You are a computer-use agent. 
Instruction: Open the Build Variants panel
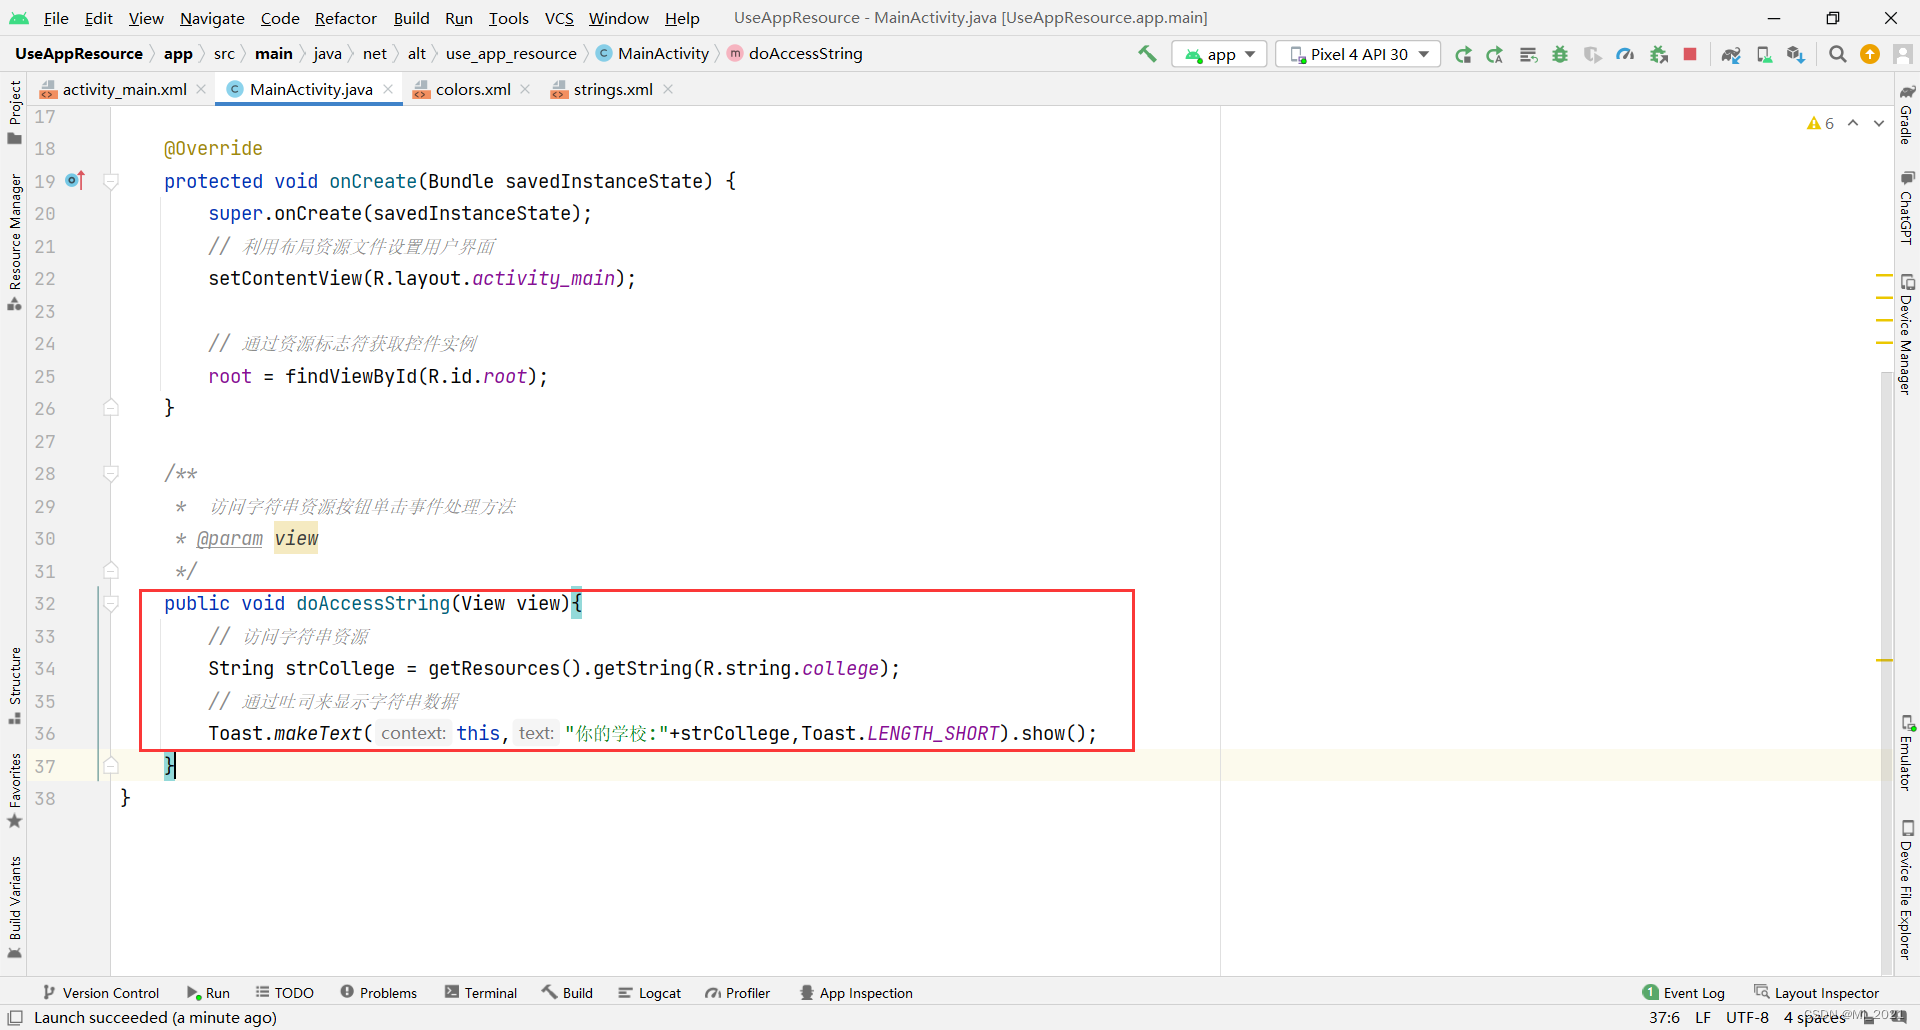point(15,908)
